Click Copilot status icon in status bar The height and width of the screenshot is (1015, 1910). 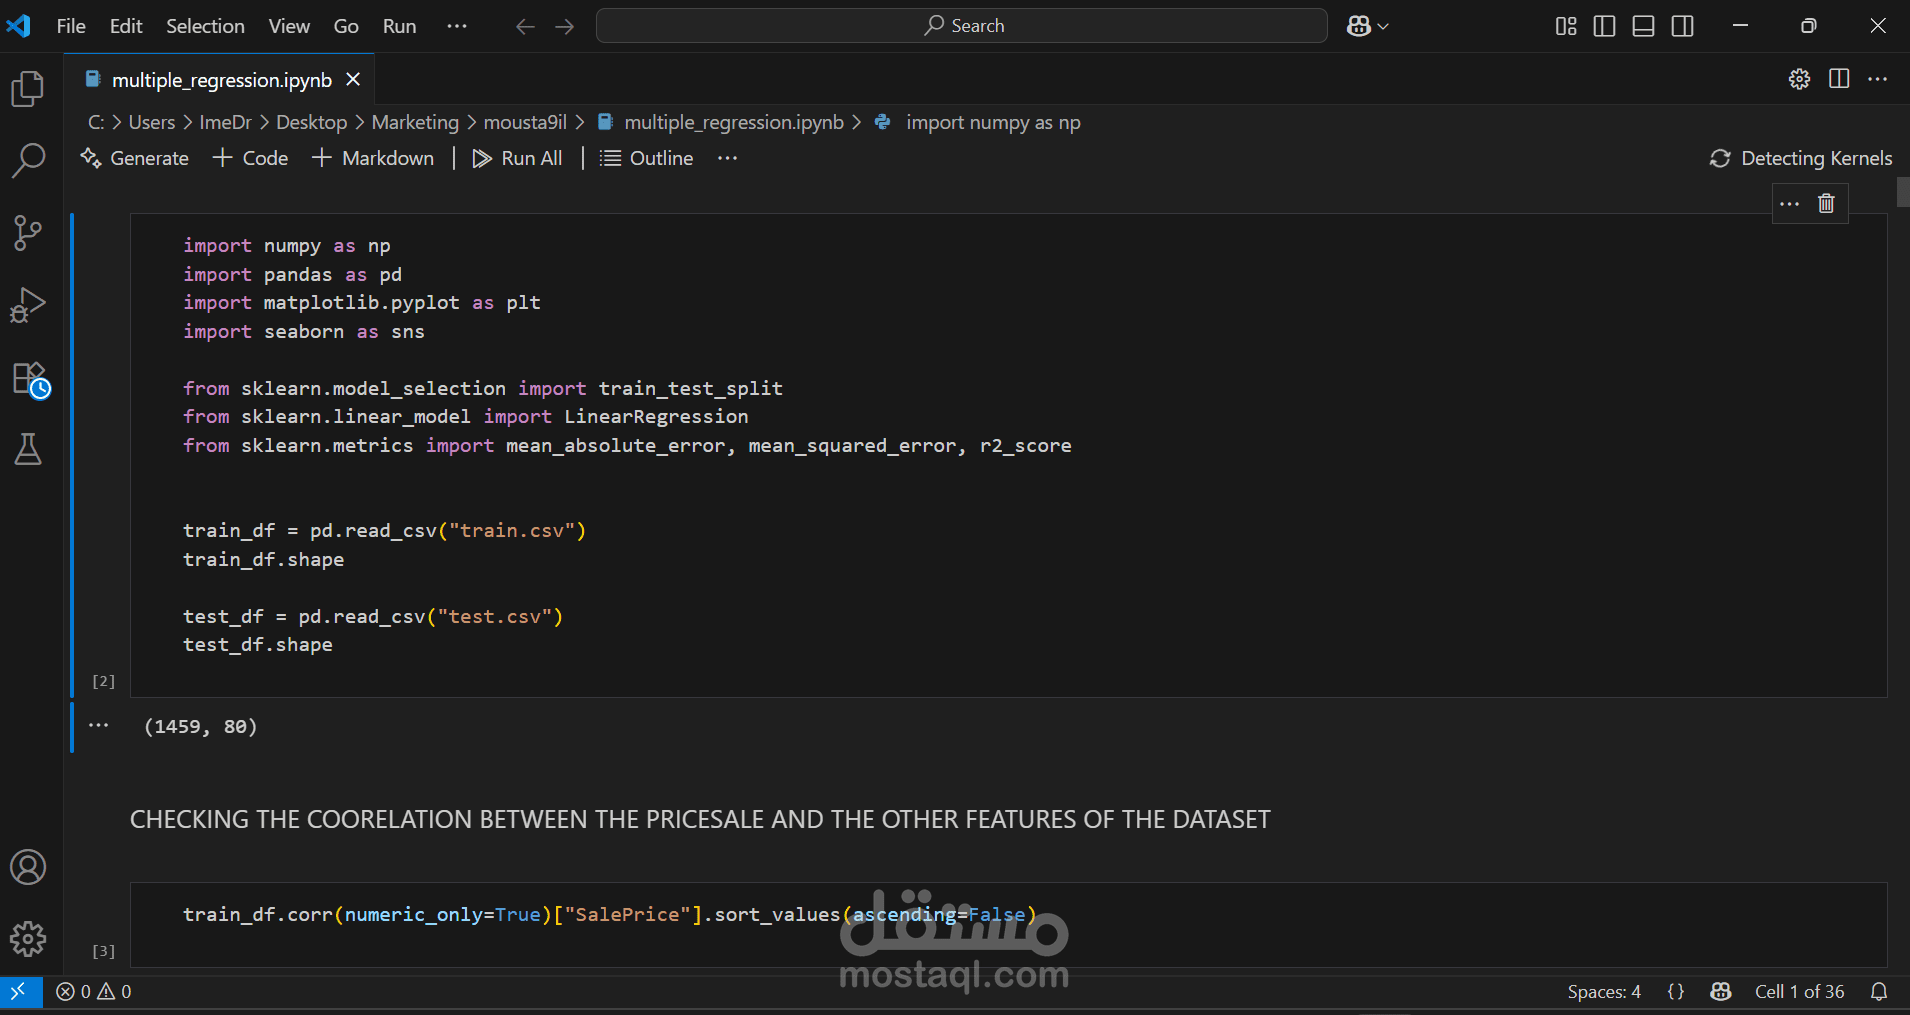tap(1721, 991)
